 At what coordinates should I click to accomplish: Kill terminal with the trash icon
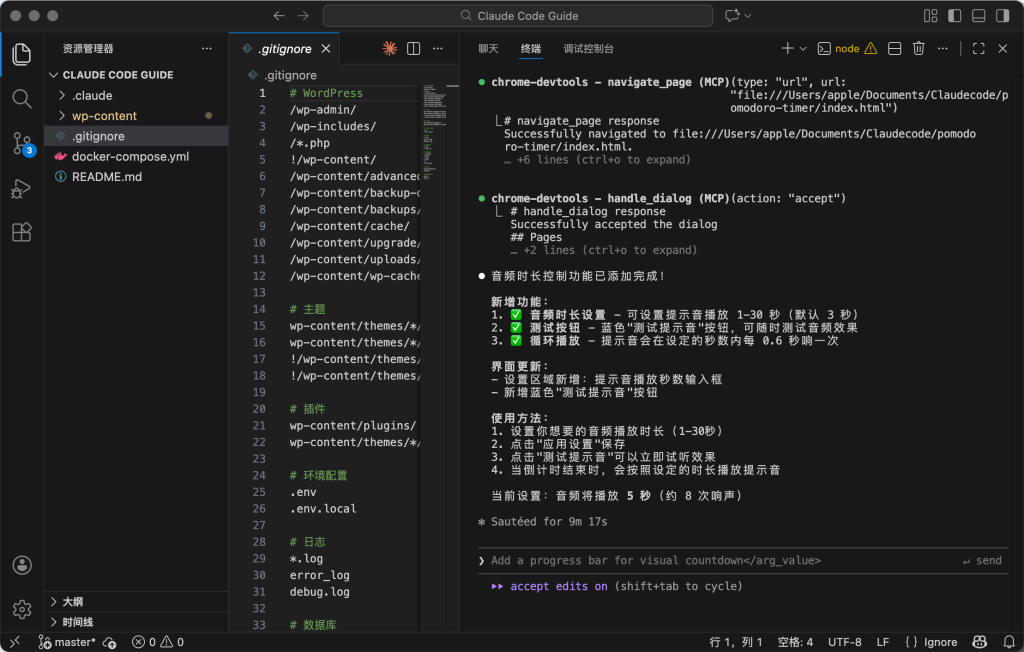(x=918, y=48)
